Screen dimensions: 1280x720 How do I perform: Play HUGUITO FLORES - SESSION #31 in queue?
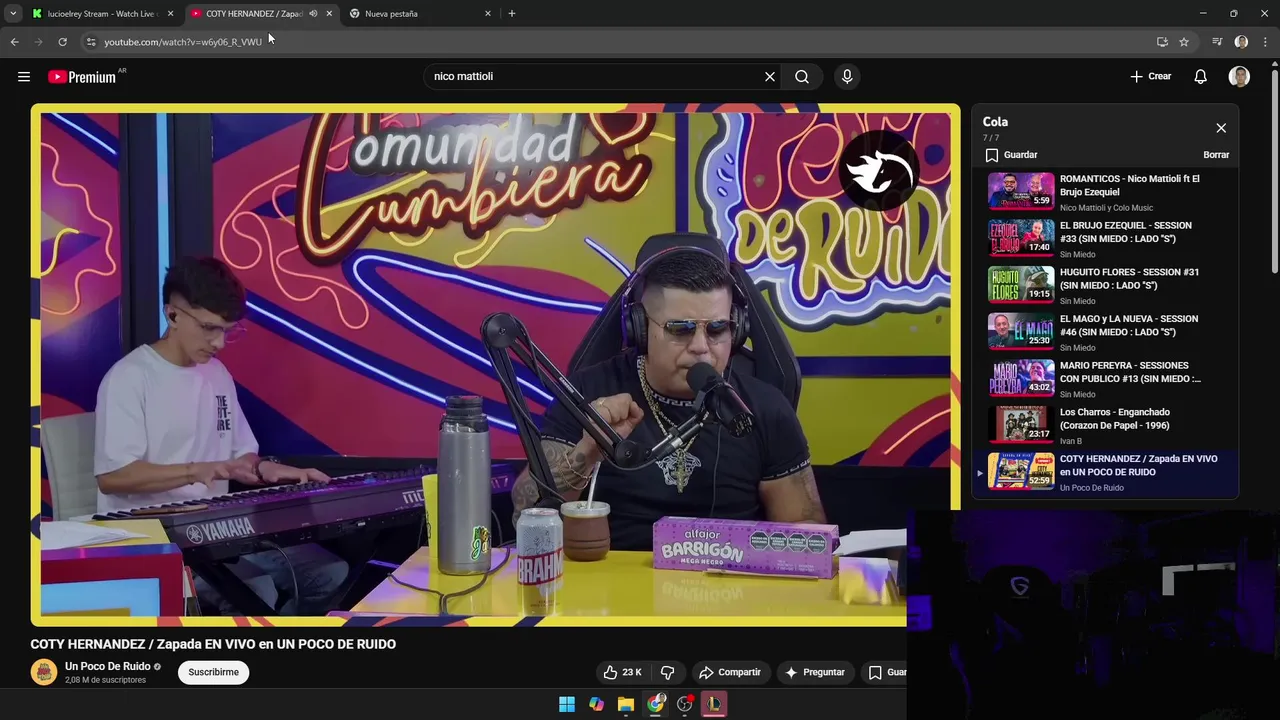tap(1106, 285)
